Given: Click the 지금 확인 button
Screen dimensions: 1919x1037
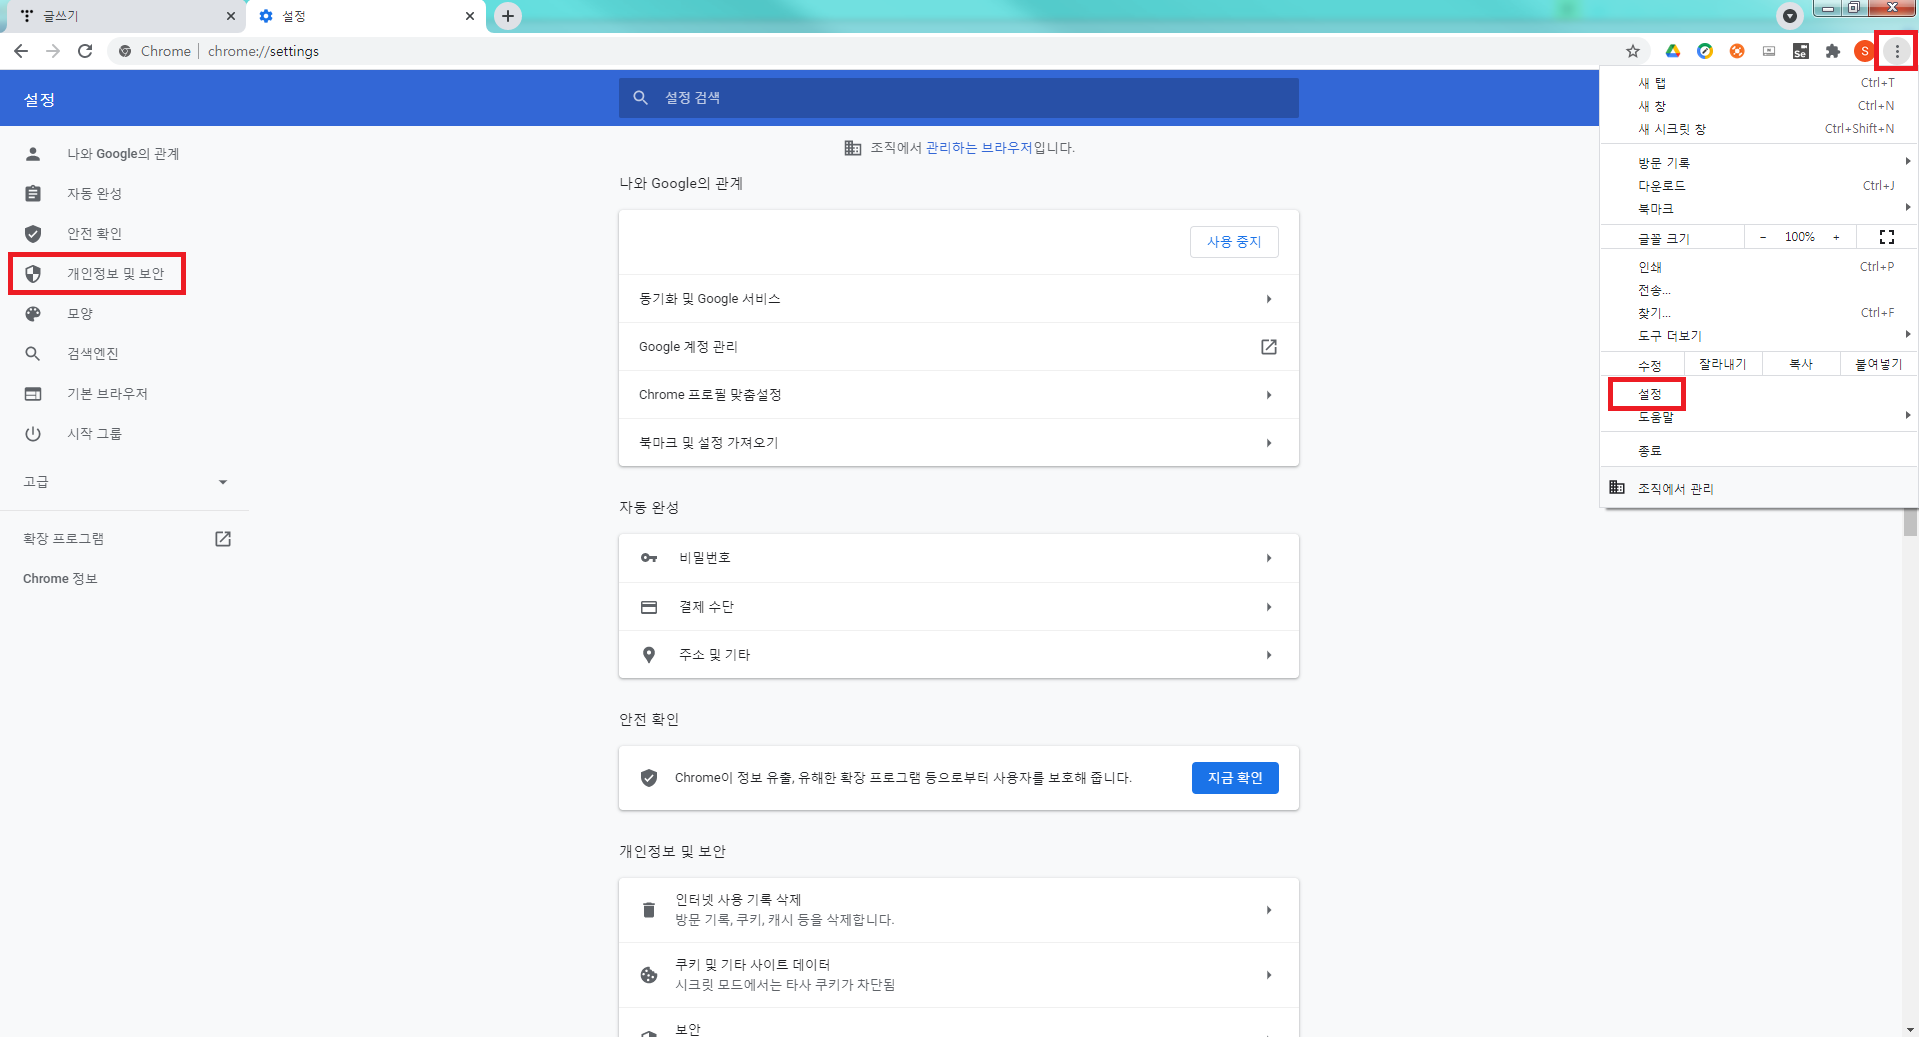Looking at the screenshot, I should pyautogui.click(x=1235, y=778).
